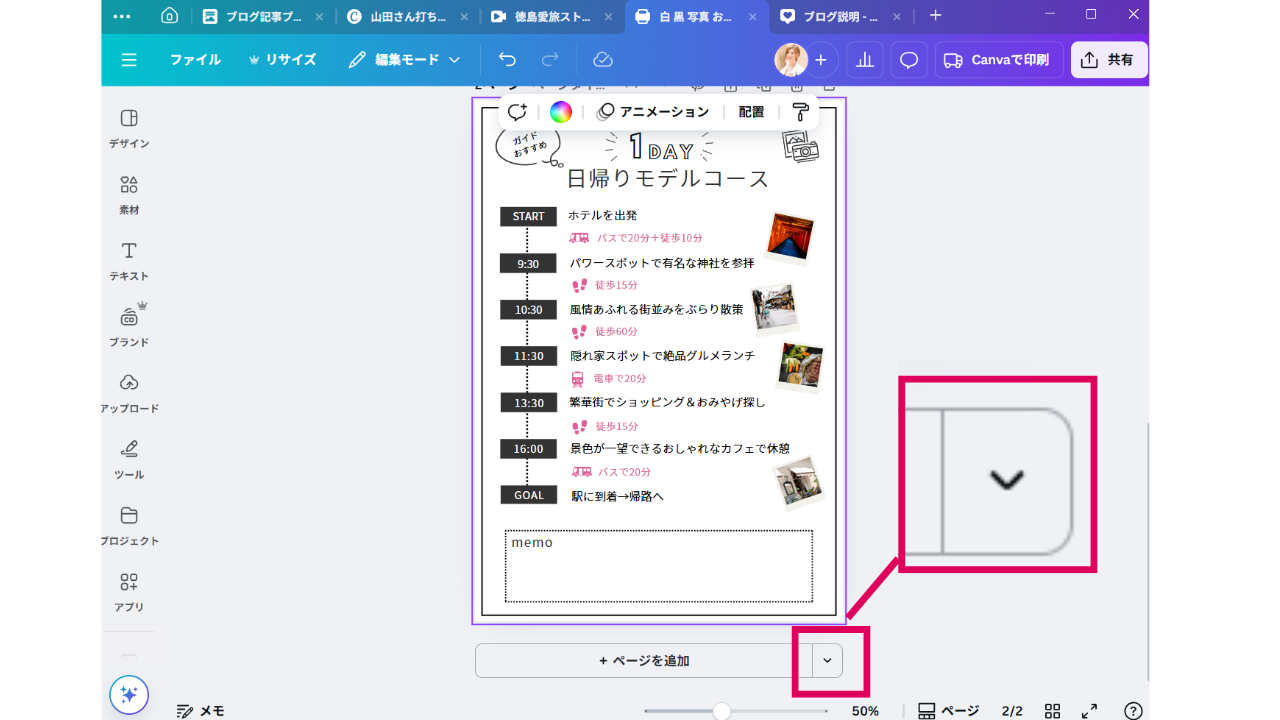Launch the Canva AI sparkle assistant
Viewport: 1280px width, 720px height.
click(129, 694)
